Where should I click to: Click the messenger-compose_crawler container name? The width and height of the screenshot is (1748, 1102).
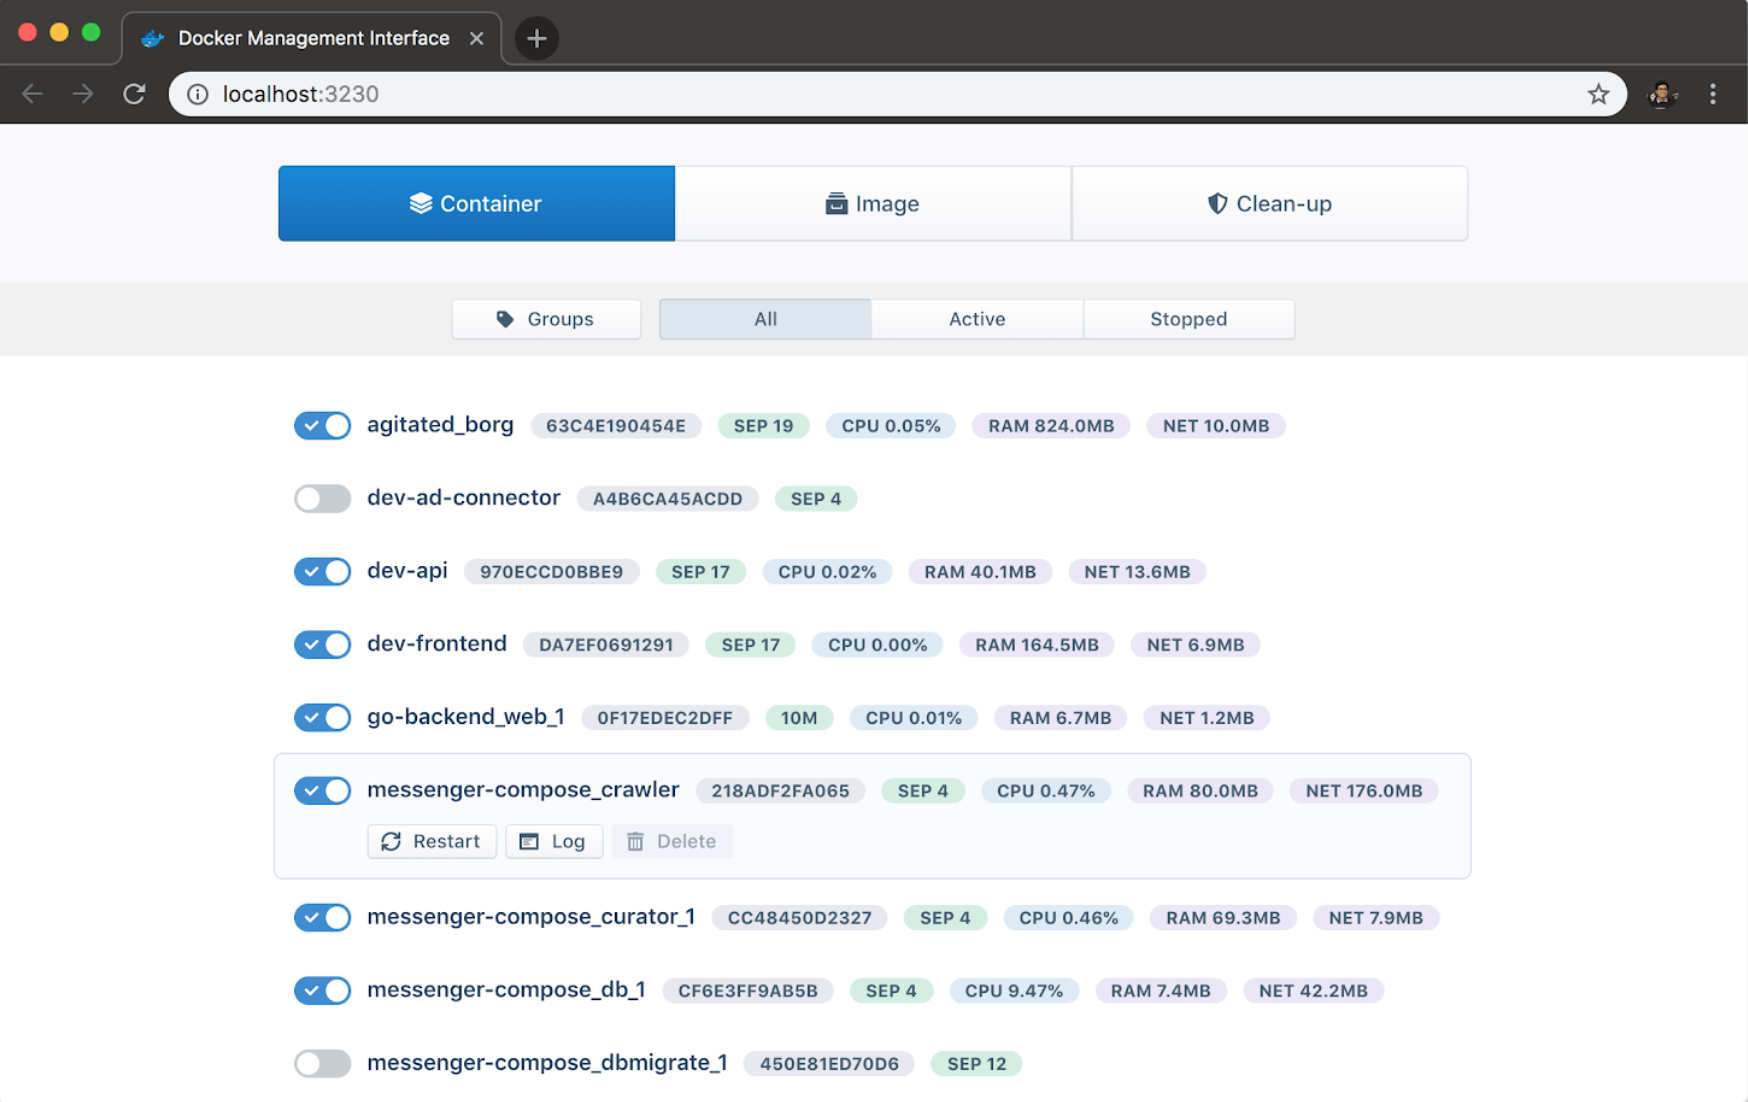pyautogui.click(x=523, y=790)
